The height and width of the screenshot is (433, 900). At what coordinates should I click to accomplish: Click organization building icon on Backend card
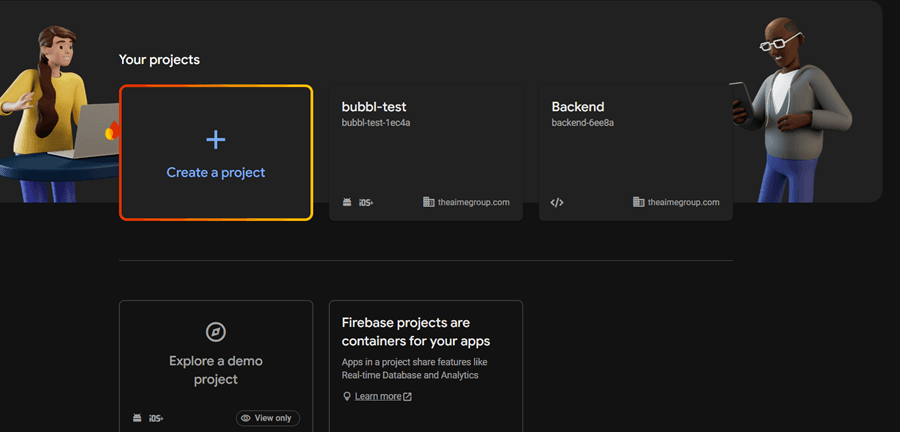click(x=638, y=202)
